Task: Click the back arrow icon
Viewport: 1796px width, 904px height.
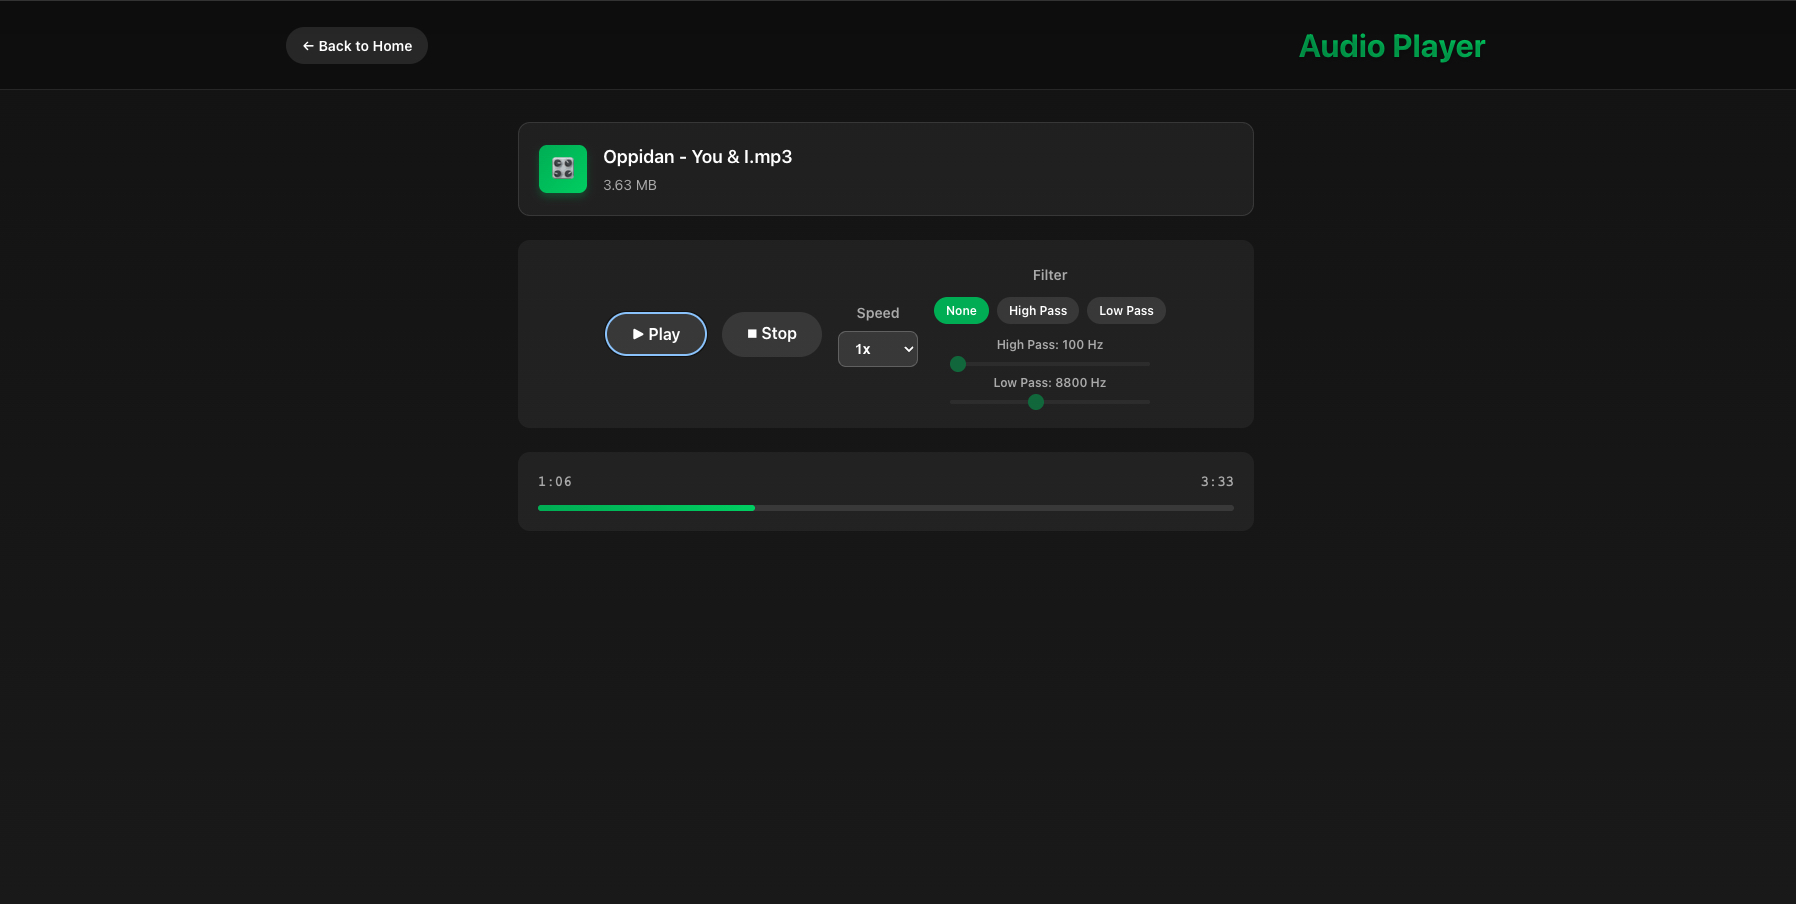Action: (x=306, y=45)
